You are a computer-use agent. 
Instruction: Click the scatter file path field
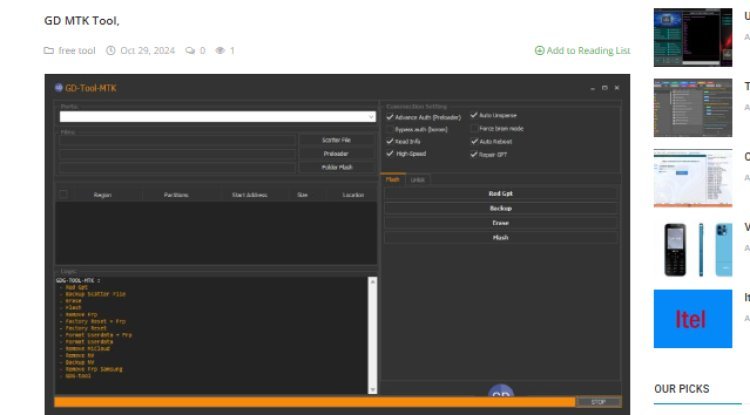(x=177, y=140)
